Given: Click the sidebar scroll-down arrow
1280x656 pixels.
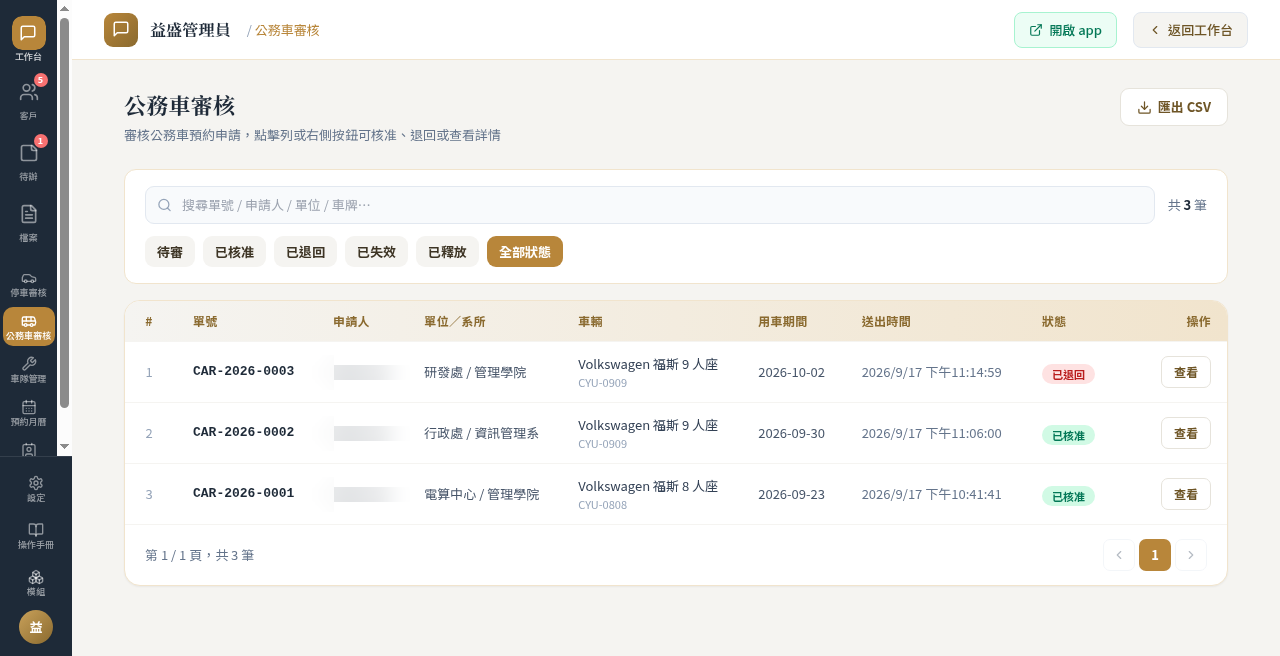Looking at the screenshot, I should pyautogui.click(x=64, y=446).
